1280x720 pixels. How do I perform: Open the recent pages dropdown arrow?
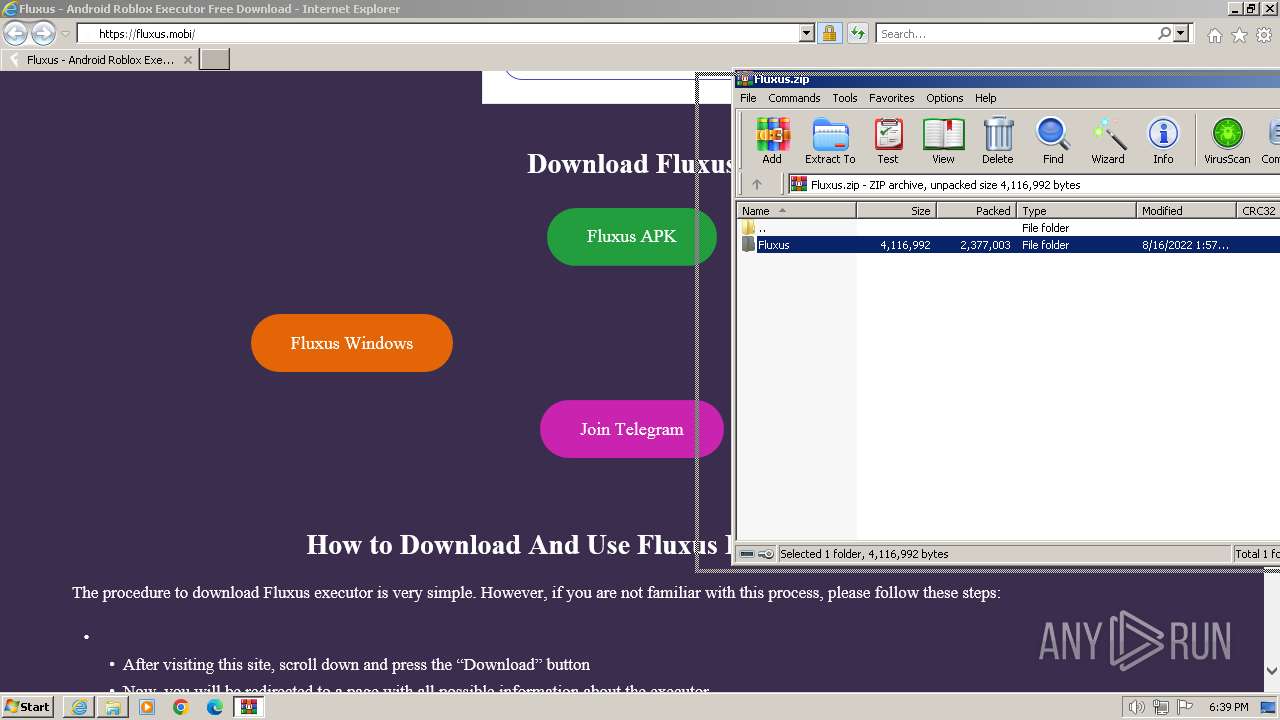tap(65, 34)
